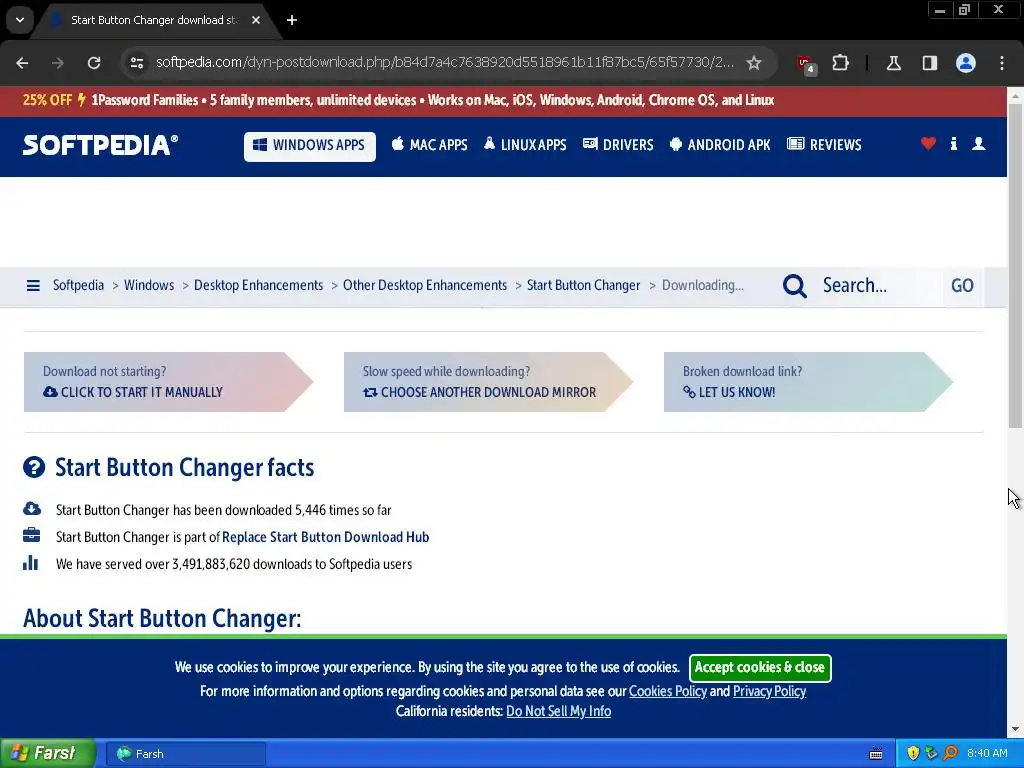Click the browser forward arrow

58,63
